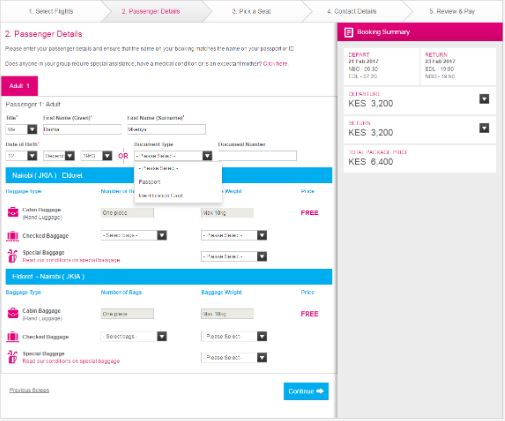Click the checked baggage suitcase icon, return flight

click(x=13, y=337)
